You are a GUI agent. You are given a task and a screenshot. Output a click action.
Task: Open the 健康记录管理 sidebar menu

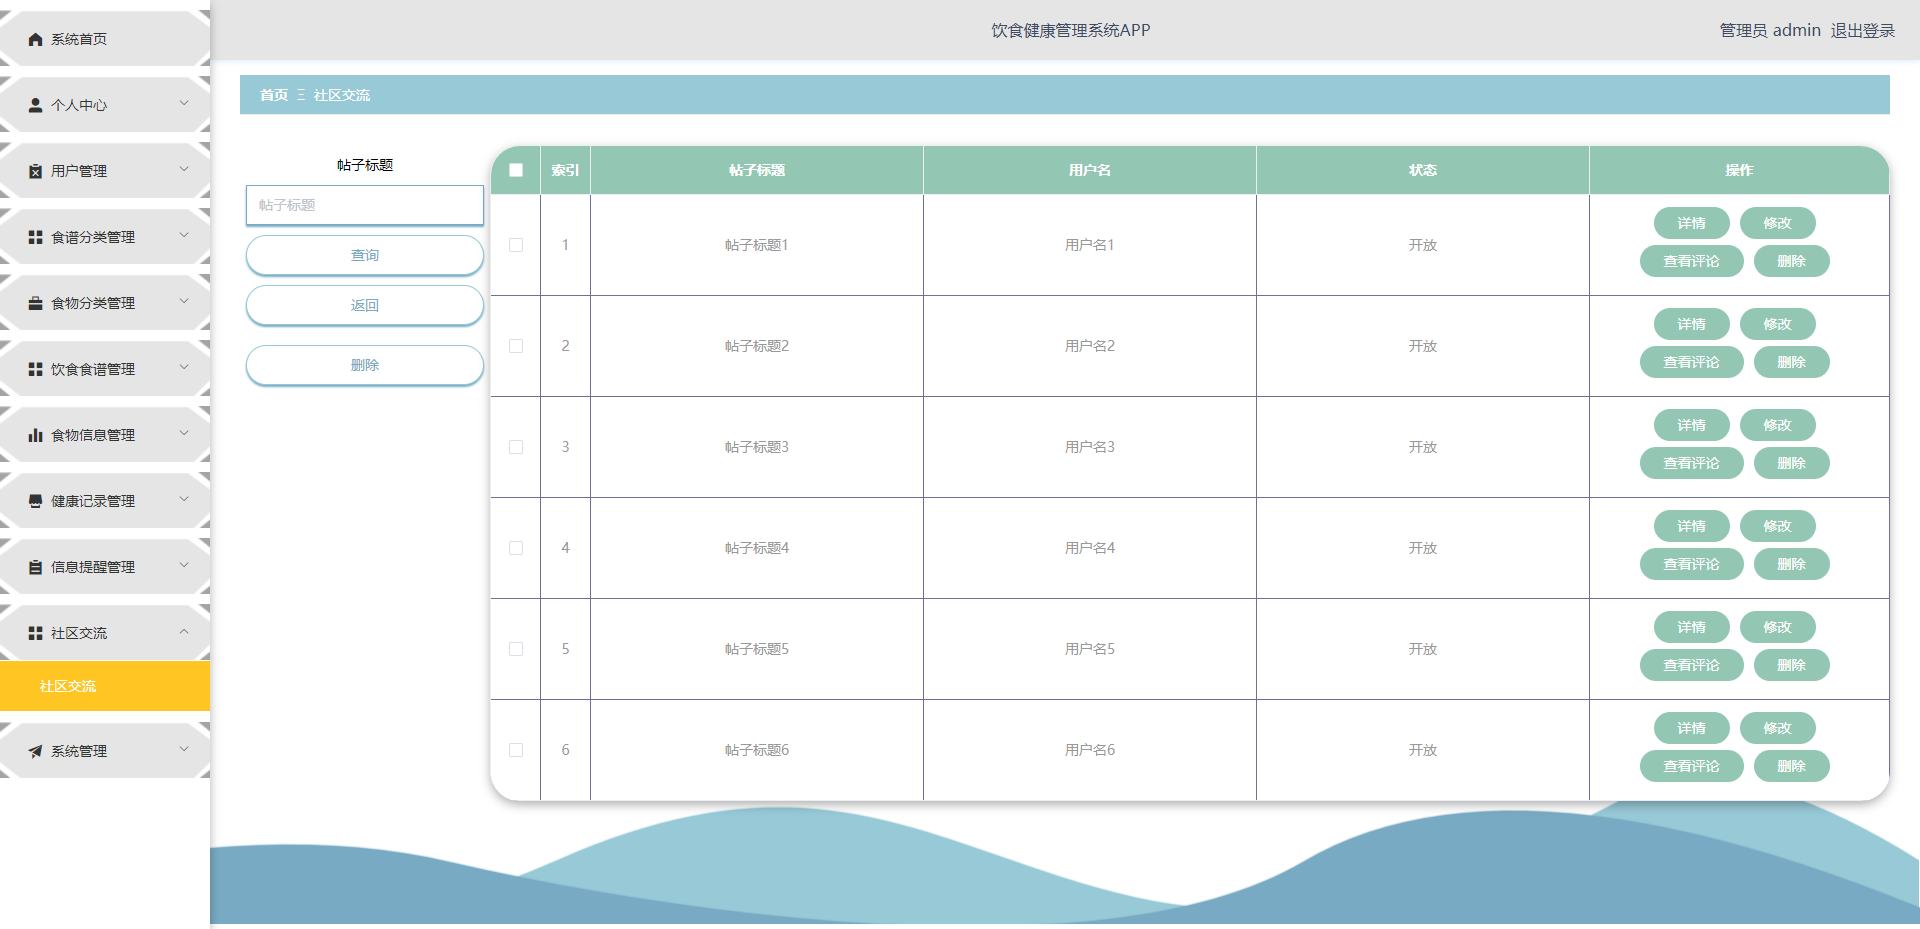pyautogui.click(x=105, y=501)
